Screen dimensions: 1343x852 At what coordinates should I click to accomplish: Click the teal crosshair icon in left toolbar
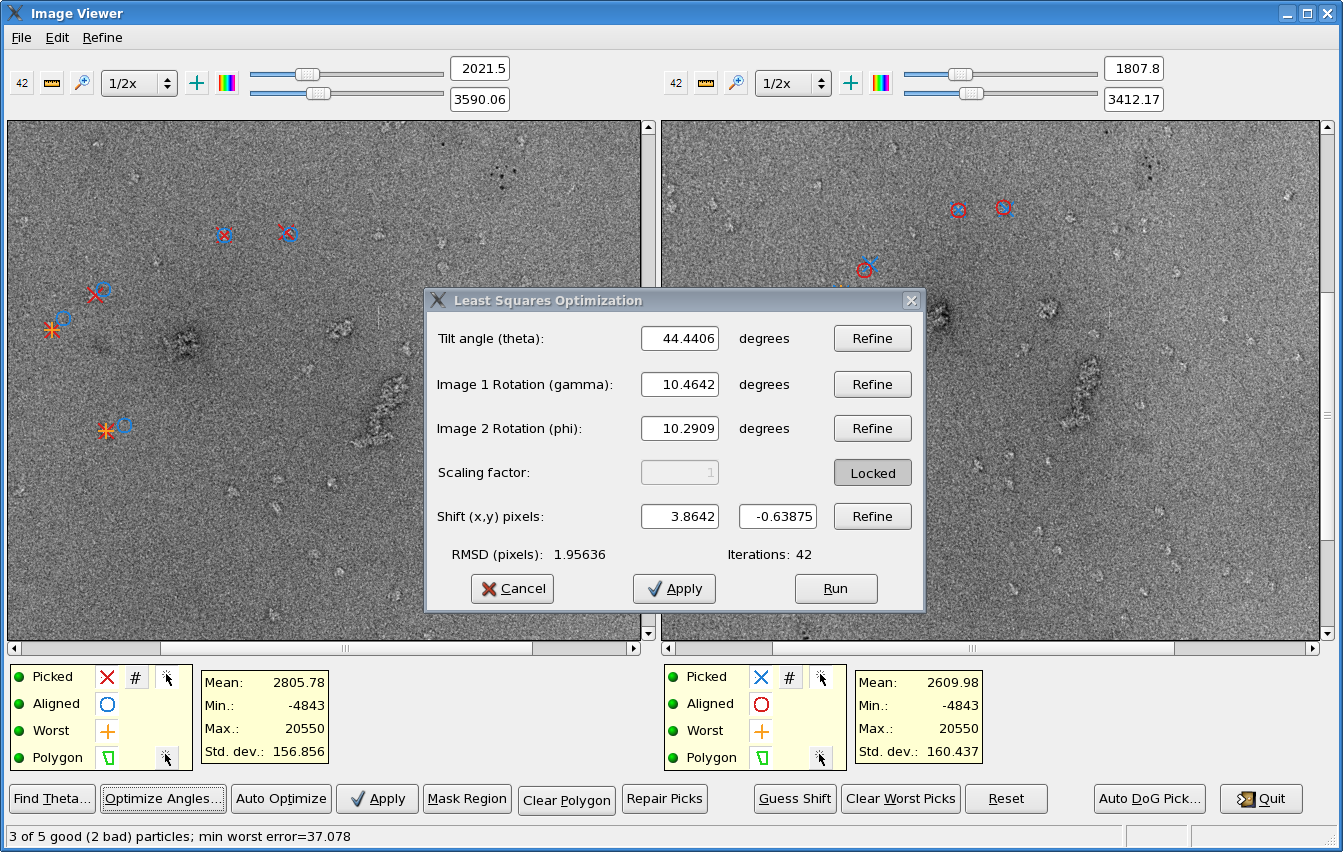click(197, 83)
